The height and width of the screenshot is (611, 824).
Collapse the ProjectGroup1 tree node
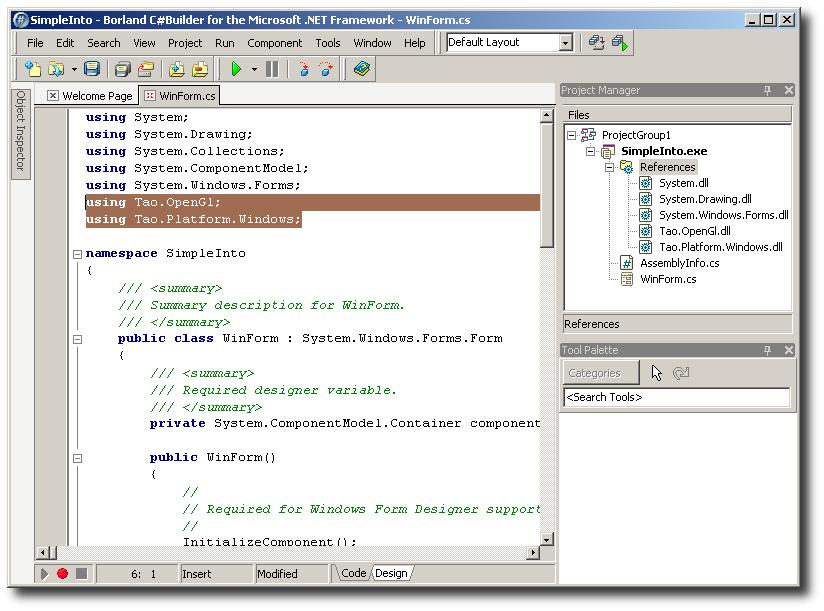coord(572,136)
